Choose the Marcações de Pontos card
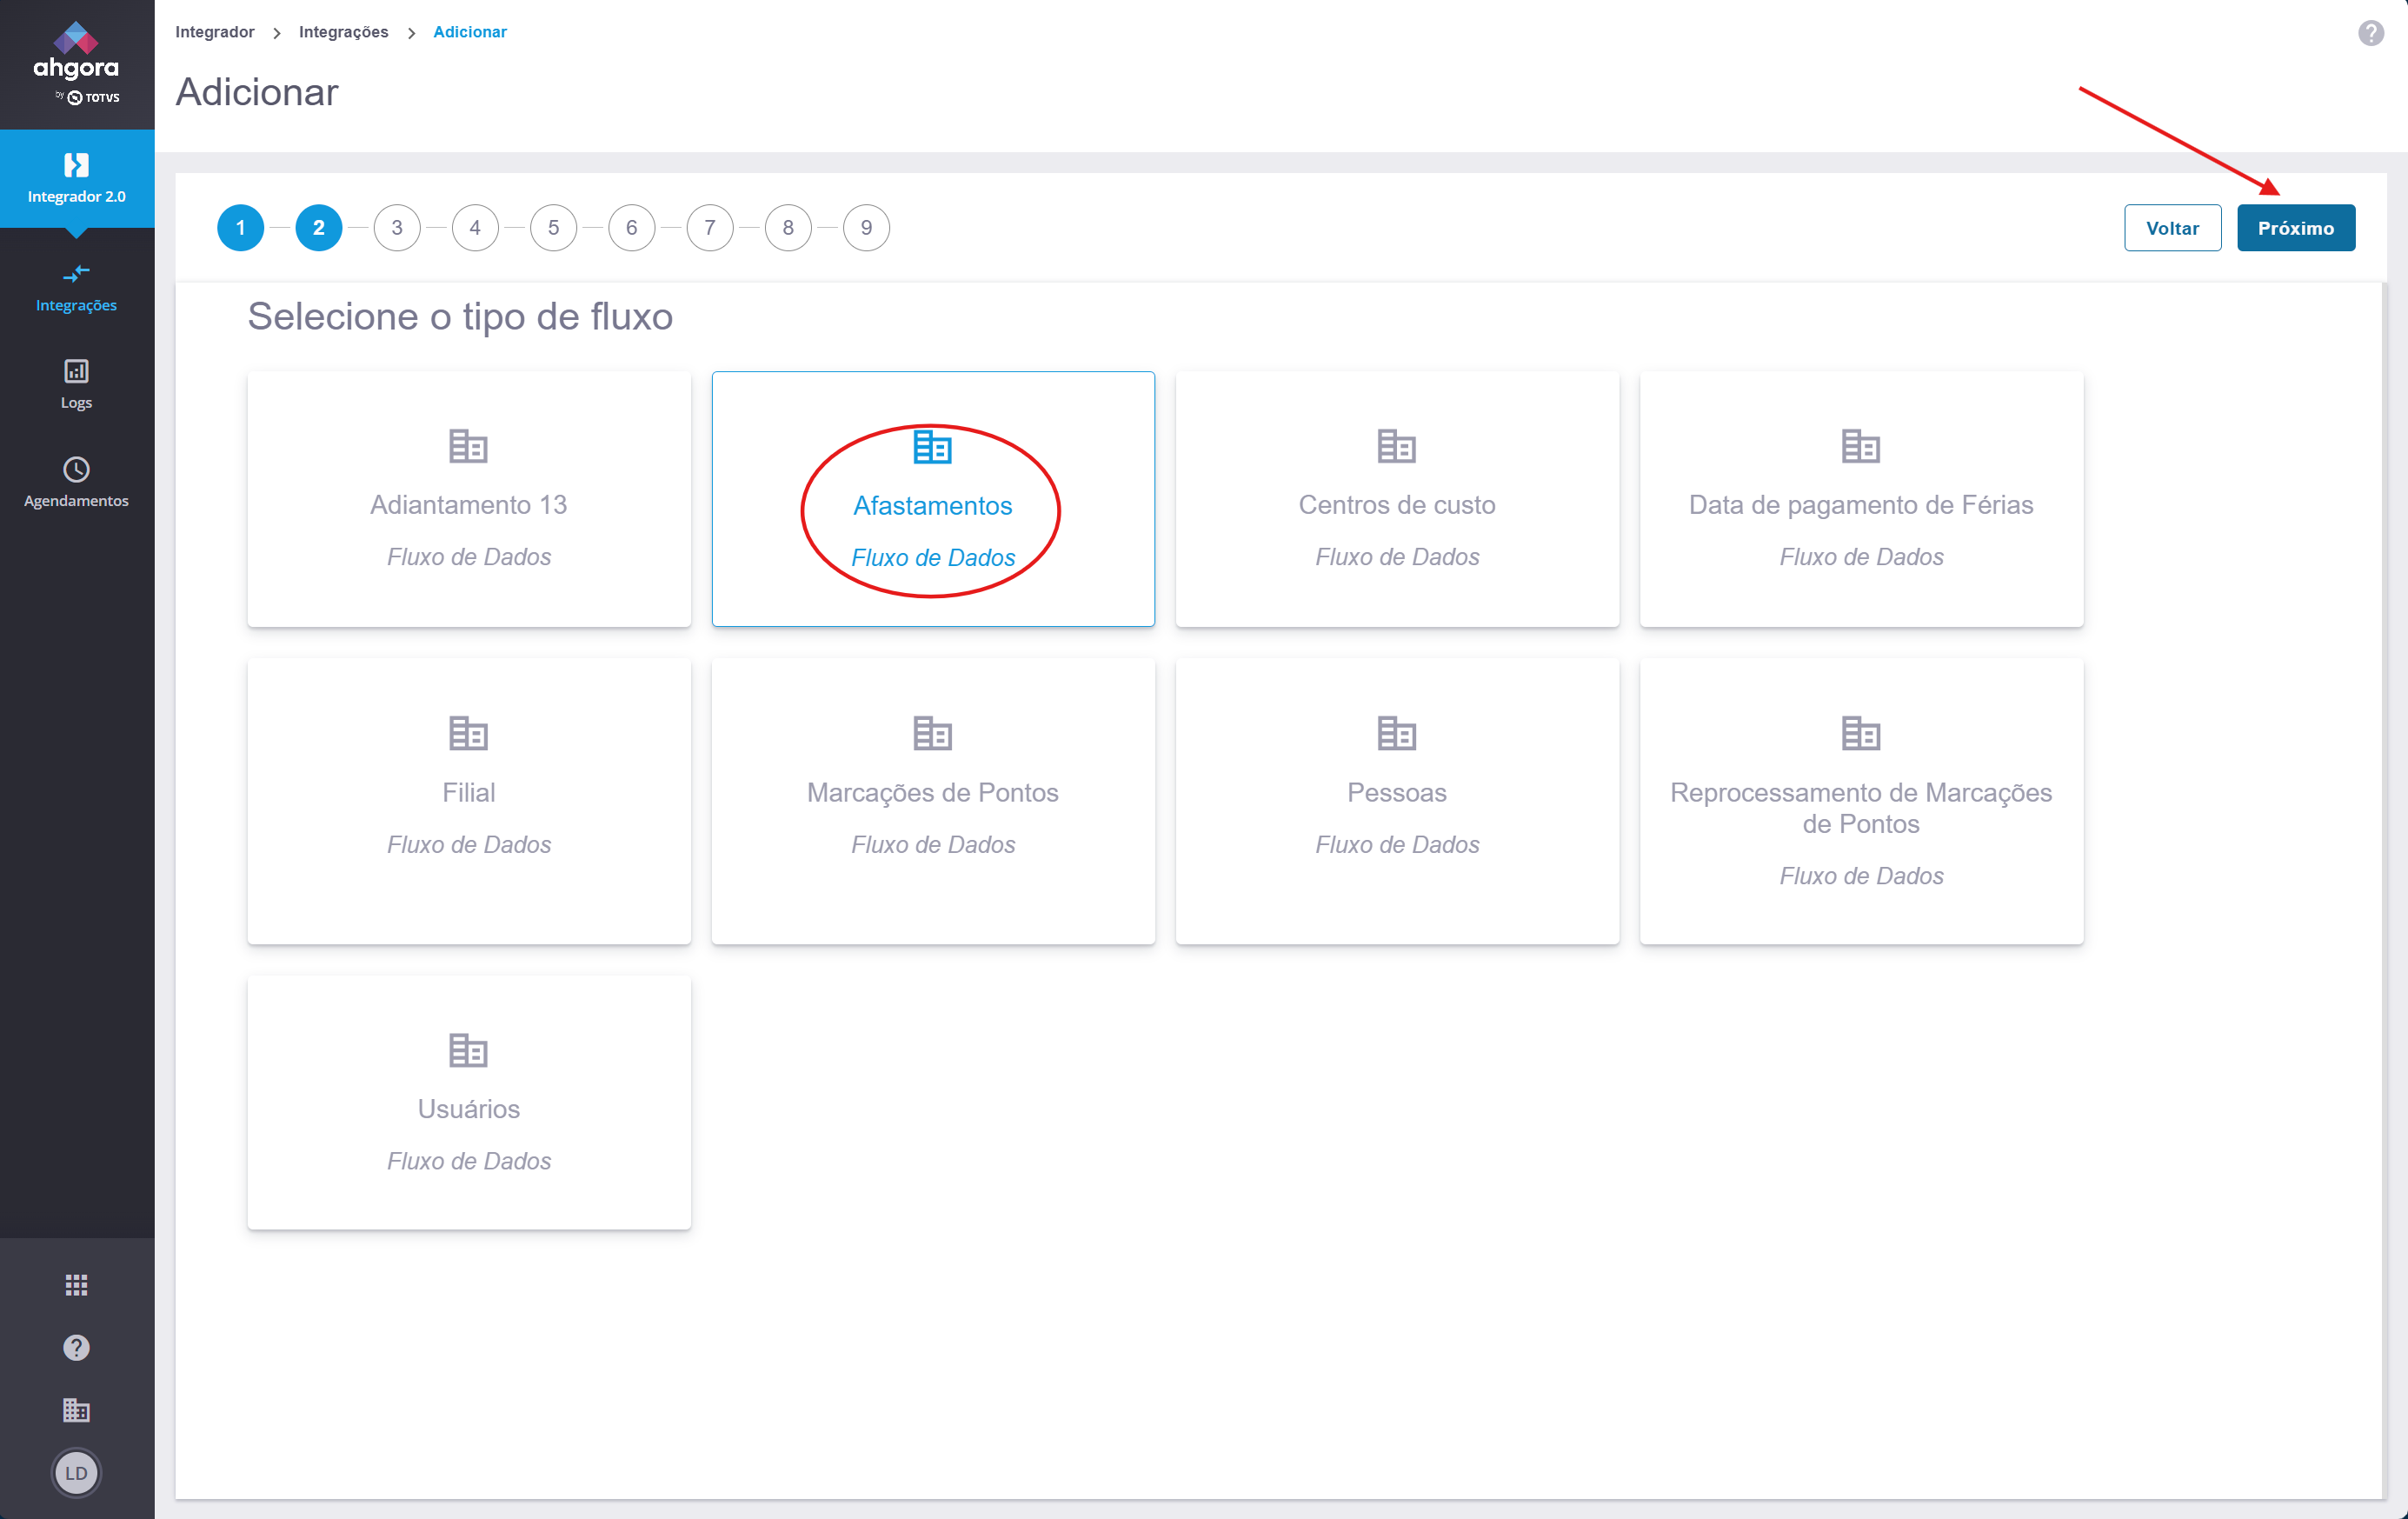The height and width of the screenshot is (1519, 2408). pyautogui.click(x=932, y=800)
